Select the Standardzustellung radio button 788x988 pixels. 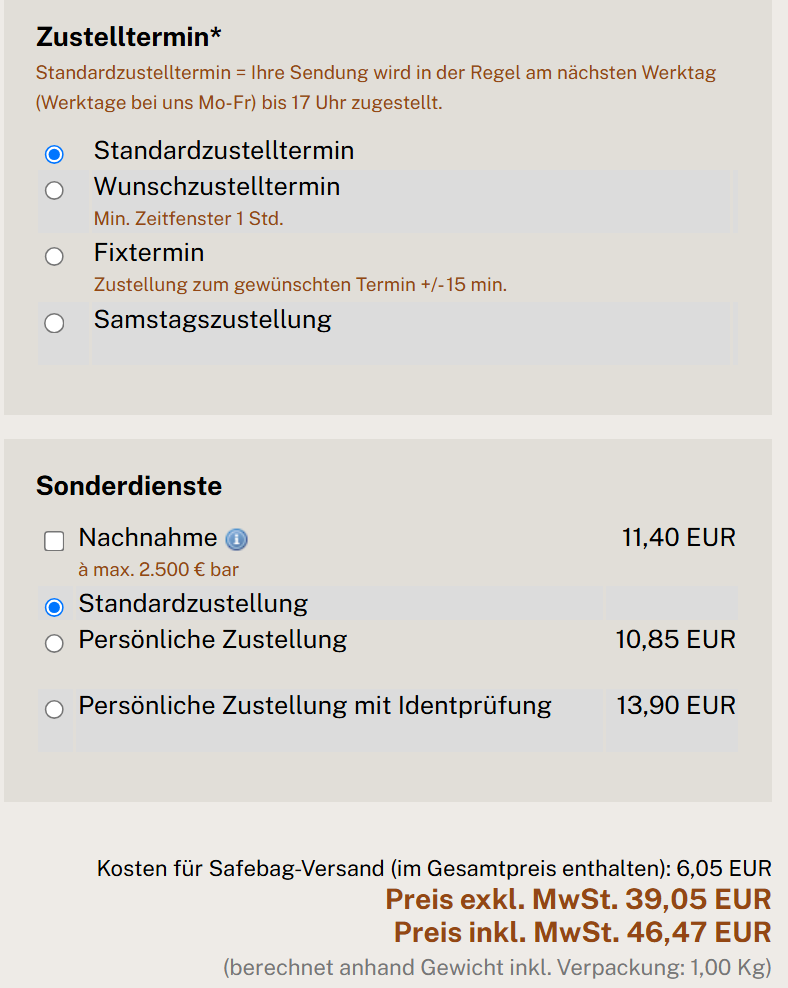coord(54,607)
